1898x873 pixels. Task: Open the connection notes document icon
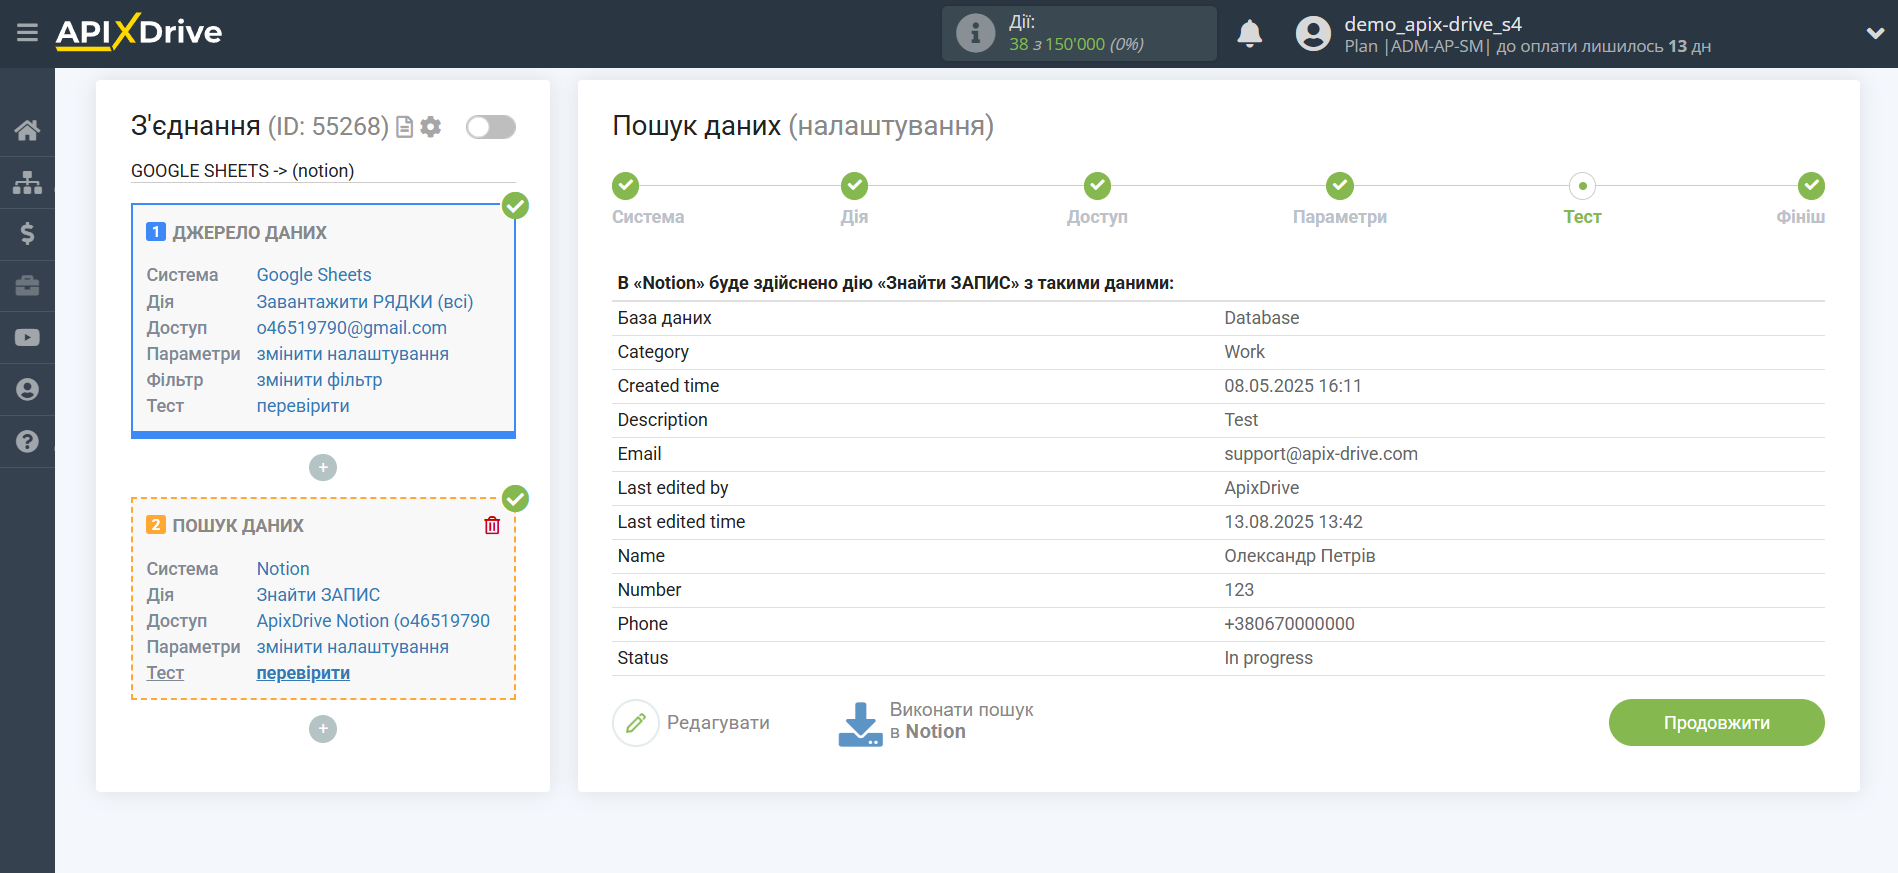(x=405, y=127)
